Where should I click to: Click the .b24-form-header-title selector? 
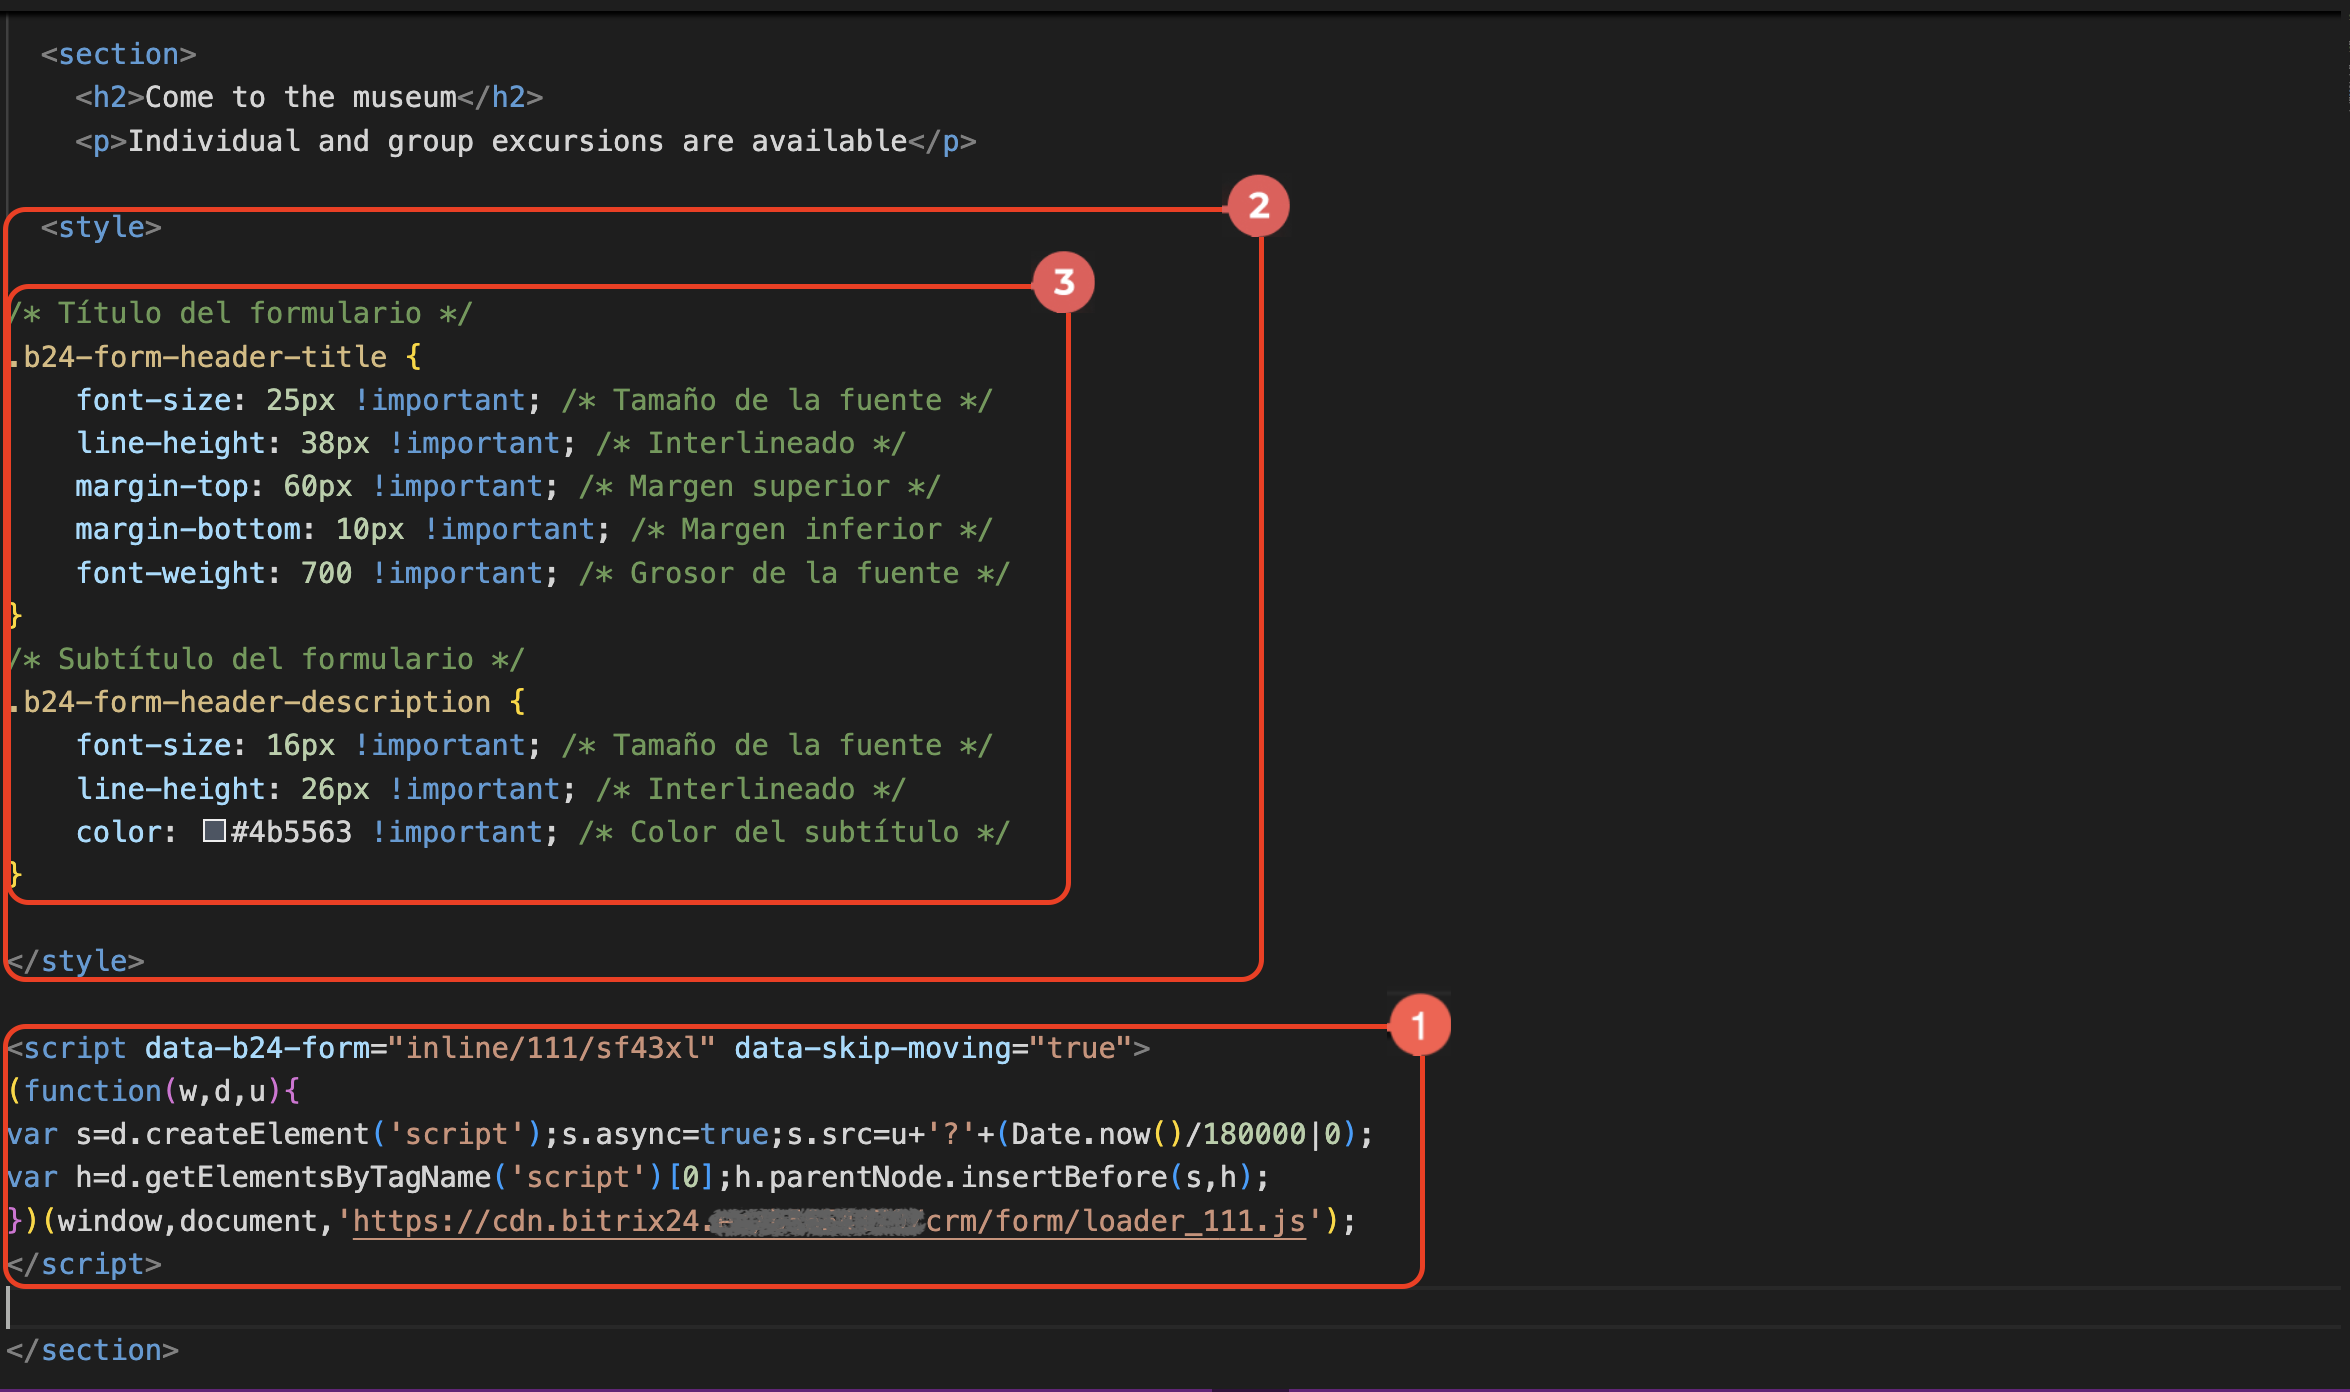[x=198, y=357]
